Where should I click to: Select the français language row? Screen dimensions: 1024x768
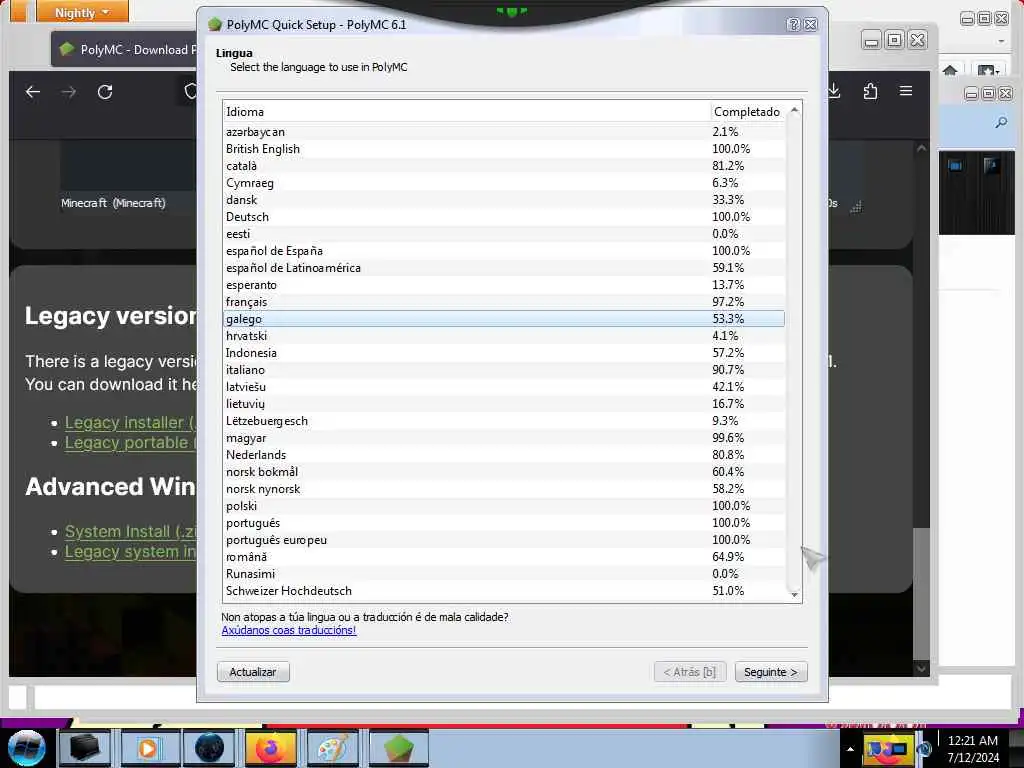[504, 302]
